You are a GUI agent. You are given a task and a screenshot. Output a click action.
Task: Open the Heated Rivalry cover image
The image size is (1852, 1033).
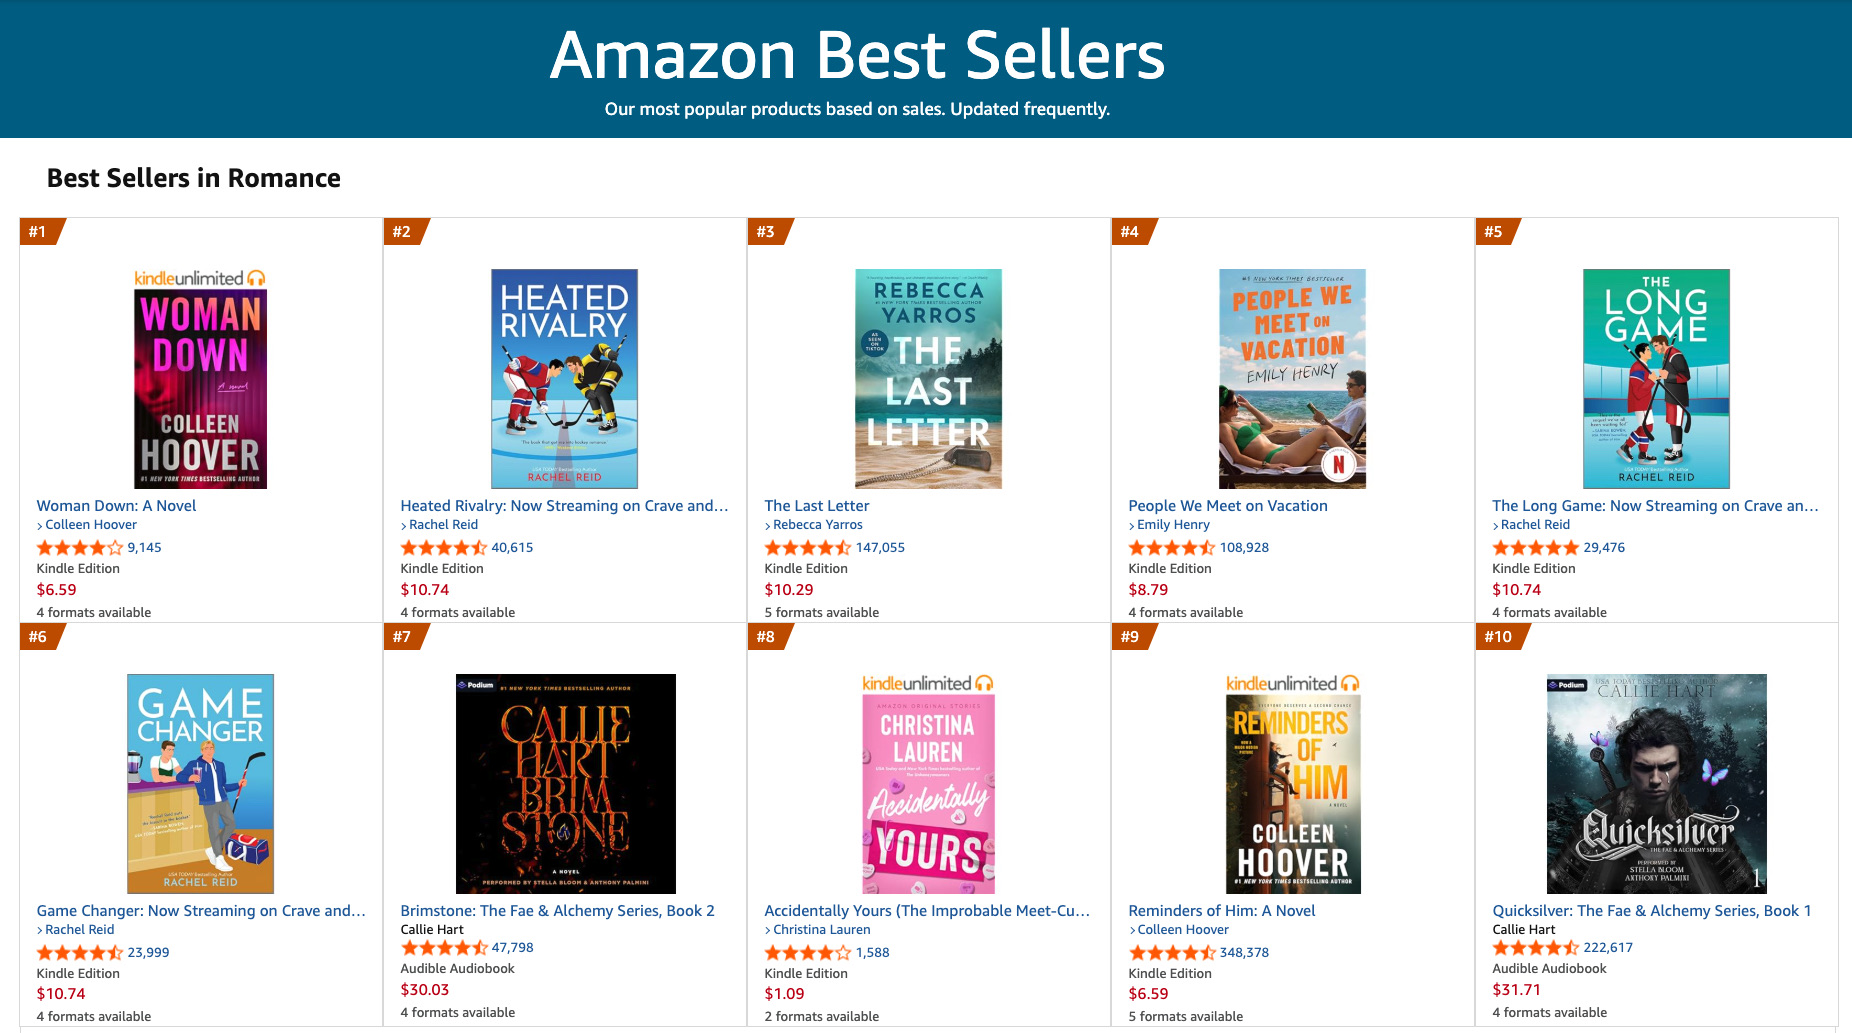click(x=564, y=378)
